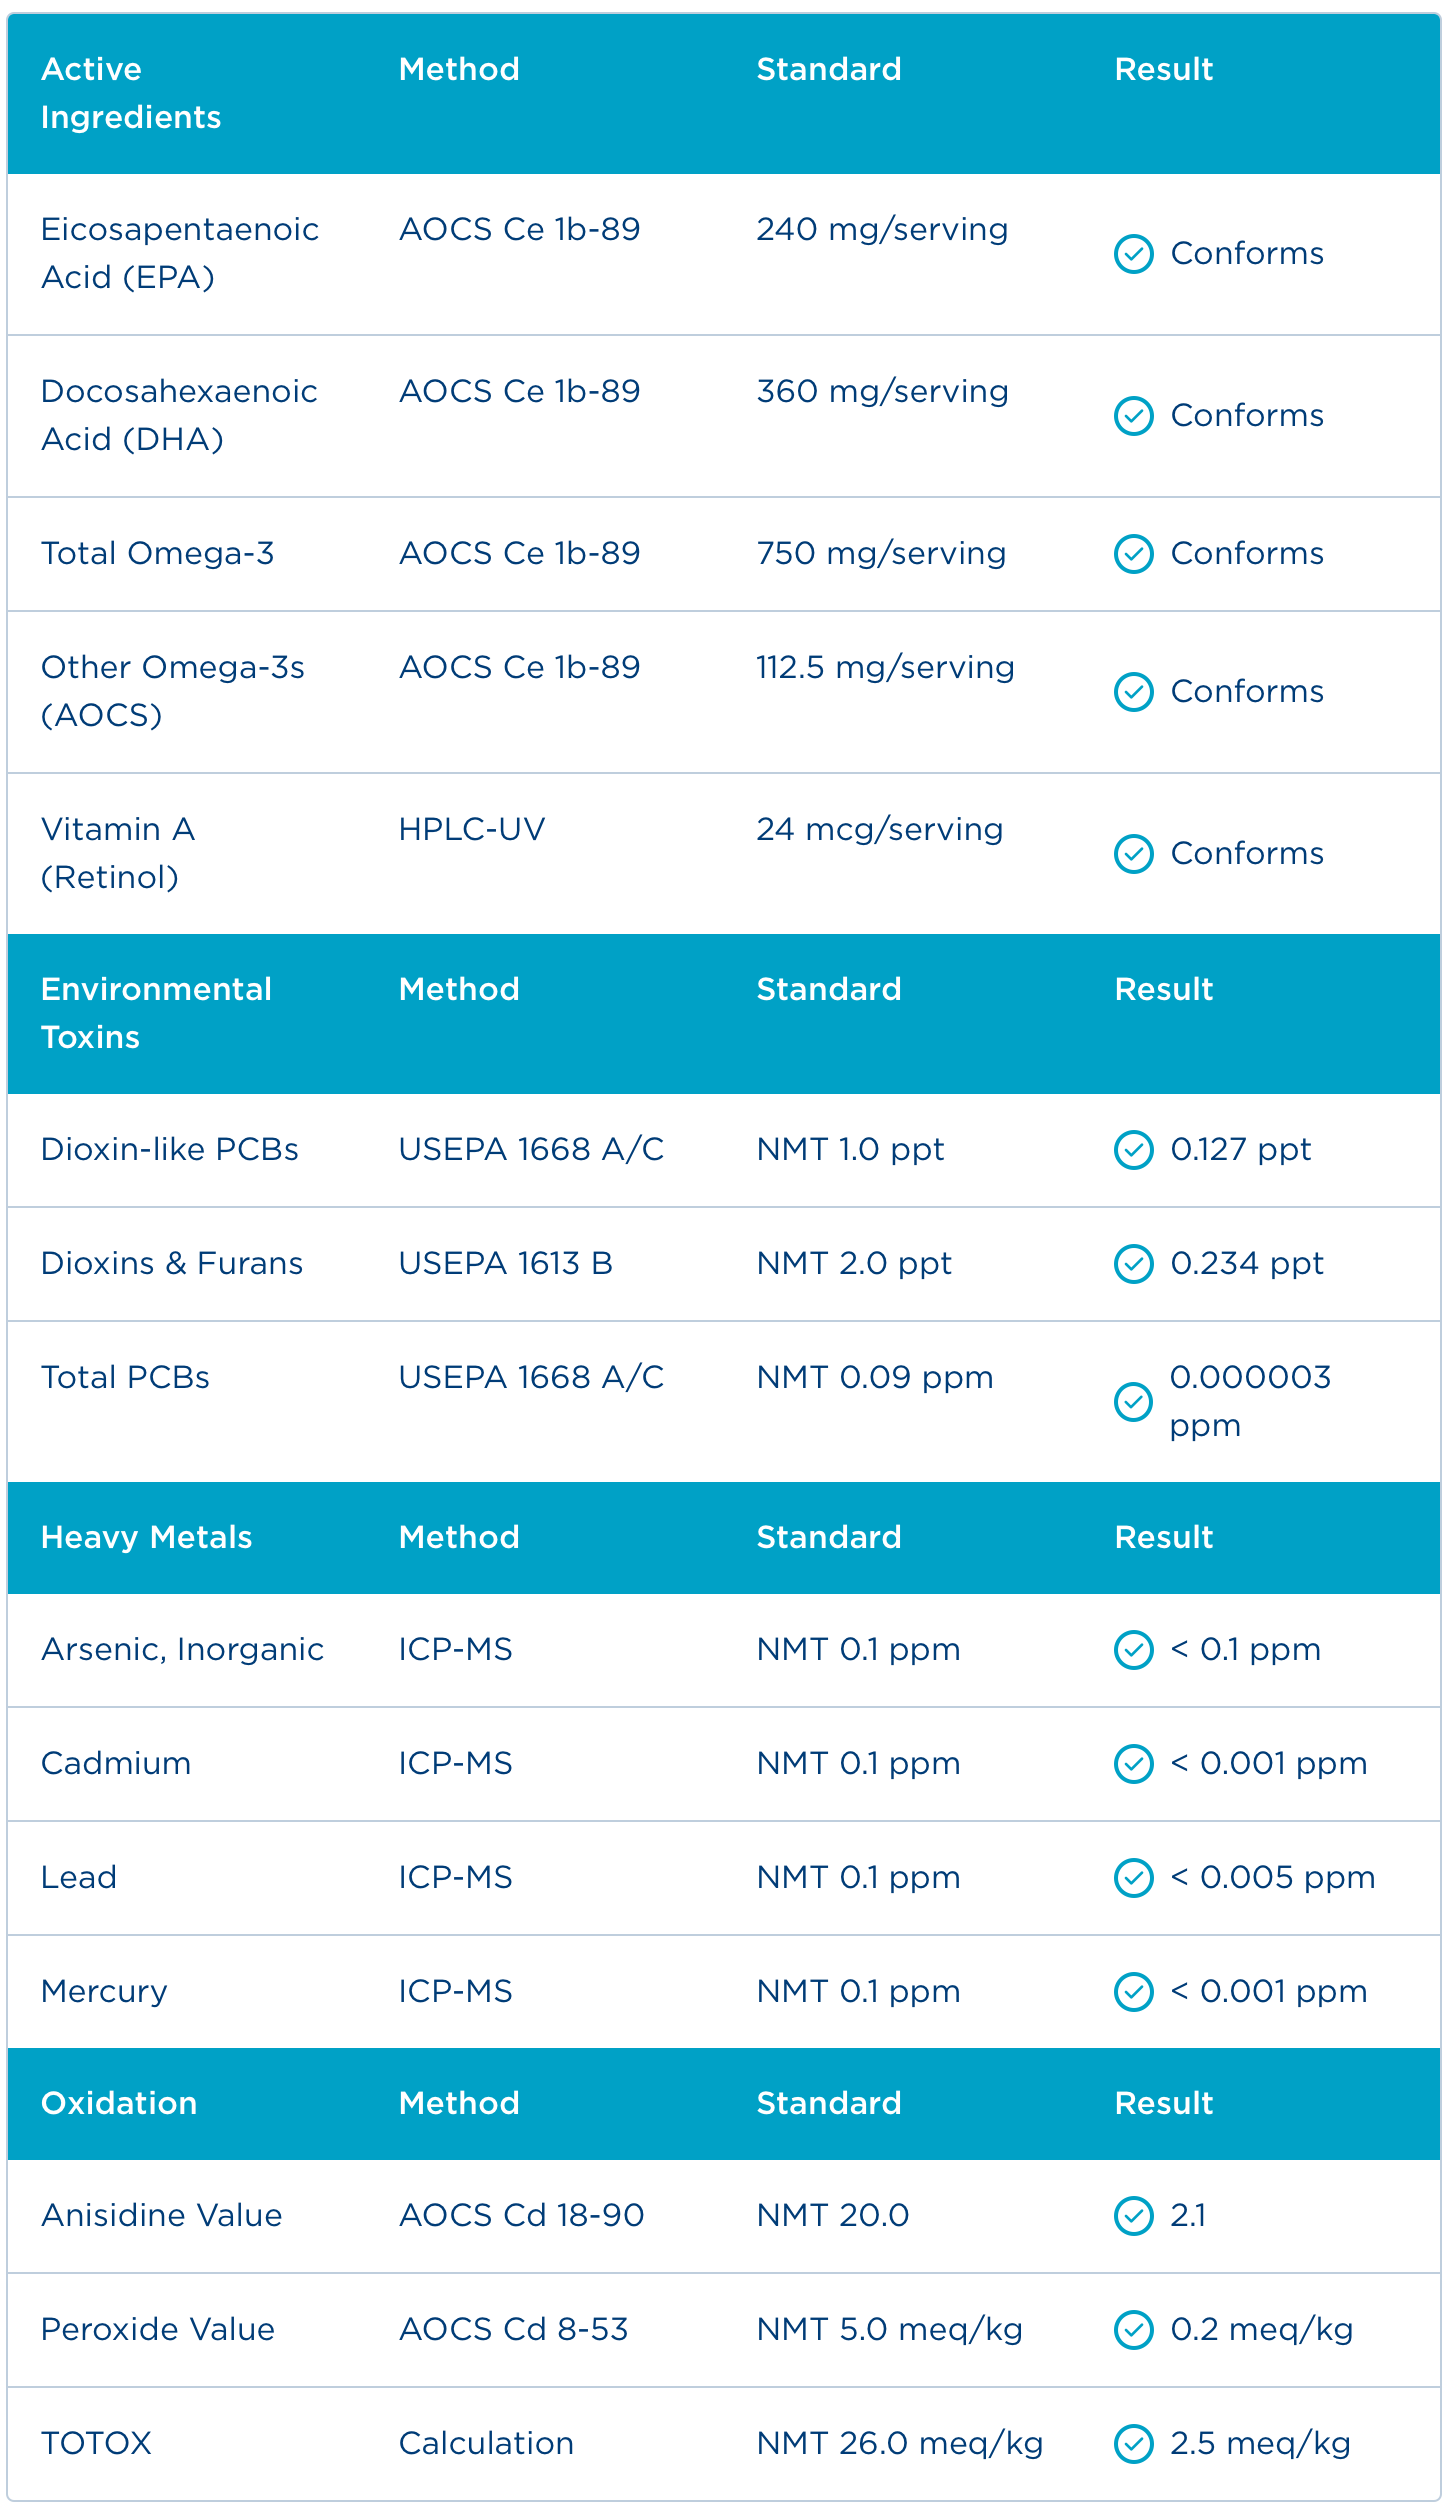Click the checkmark beside 0.234 ppt result

1133,1264
